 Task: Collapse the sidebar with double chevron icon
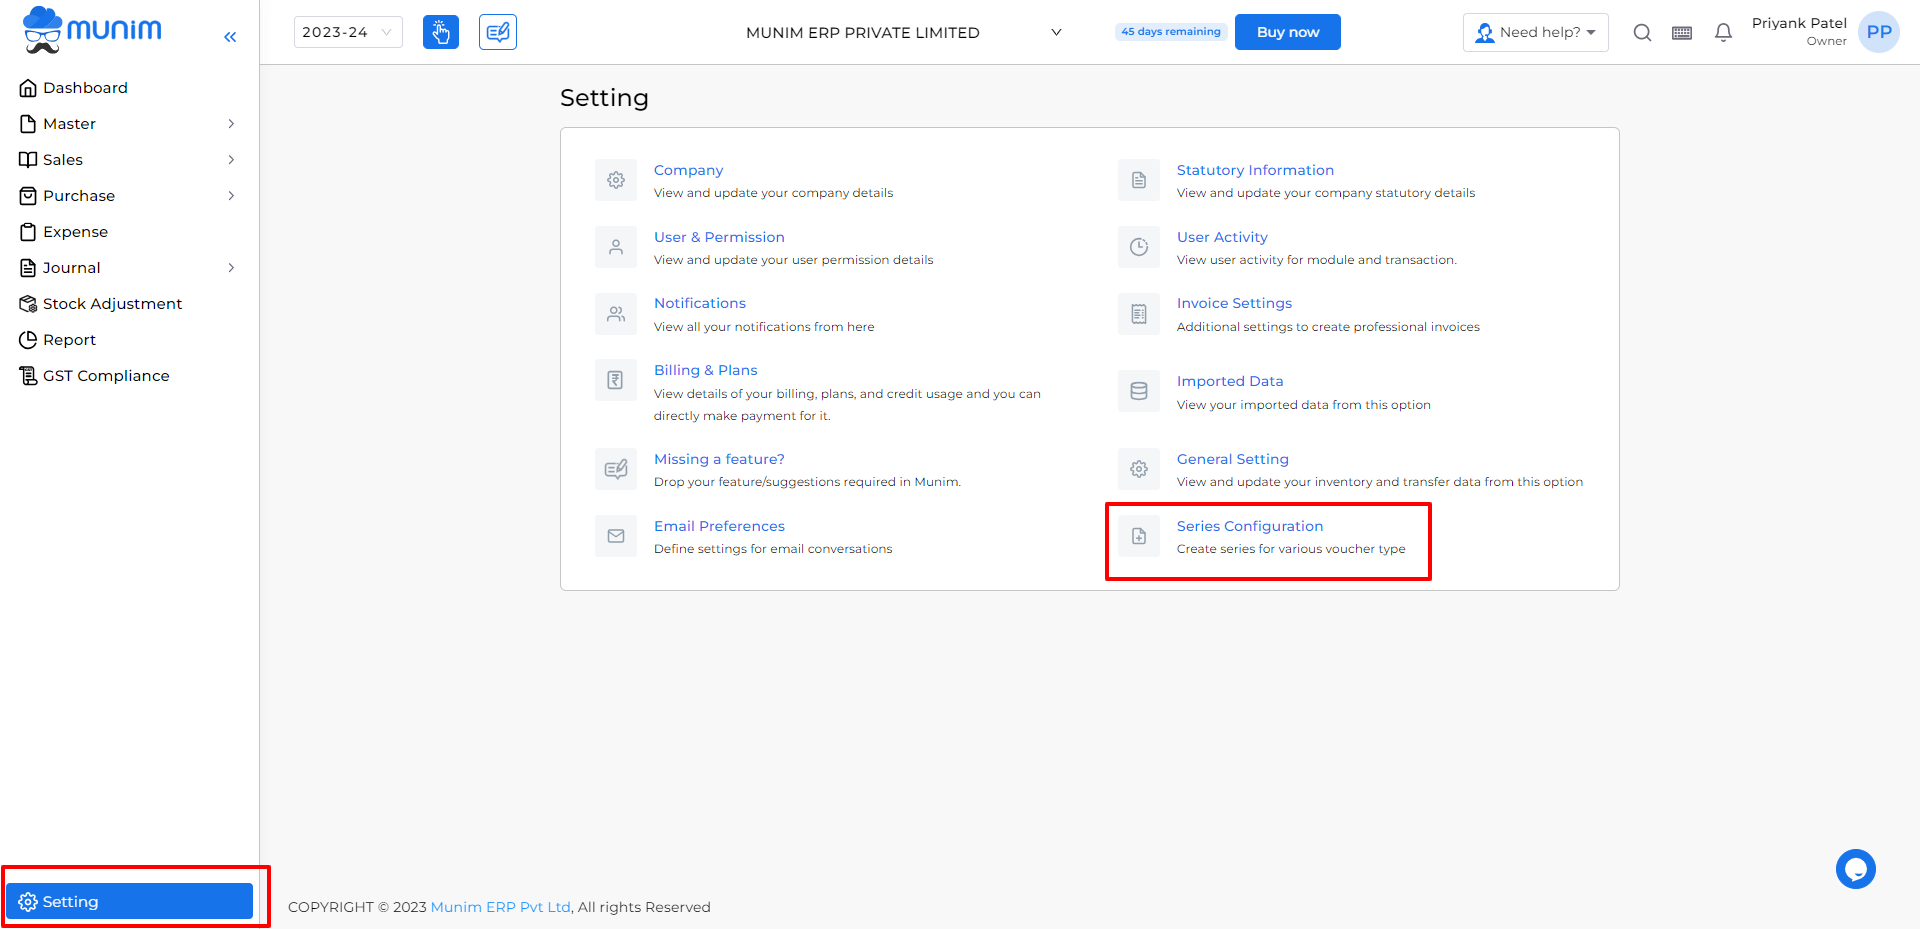[230, 37]
